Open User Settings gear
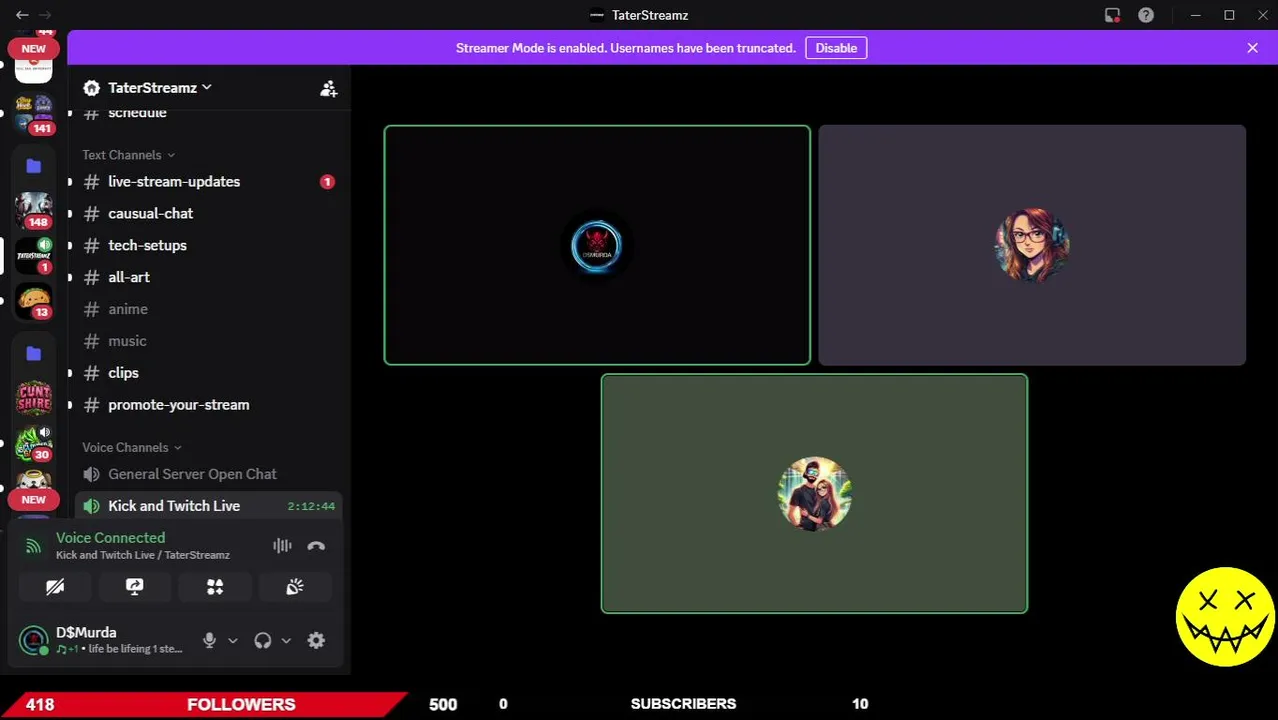This screenshot has width=1278, height=720. 316,641
